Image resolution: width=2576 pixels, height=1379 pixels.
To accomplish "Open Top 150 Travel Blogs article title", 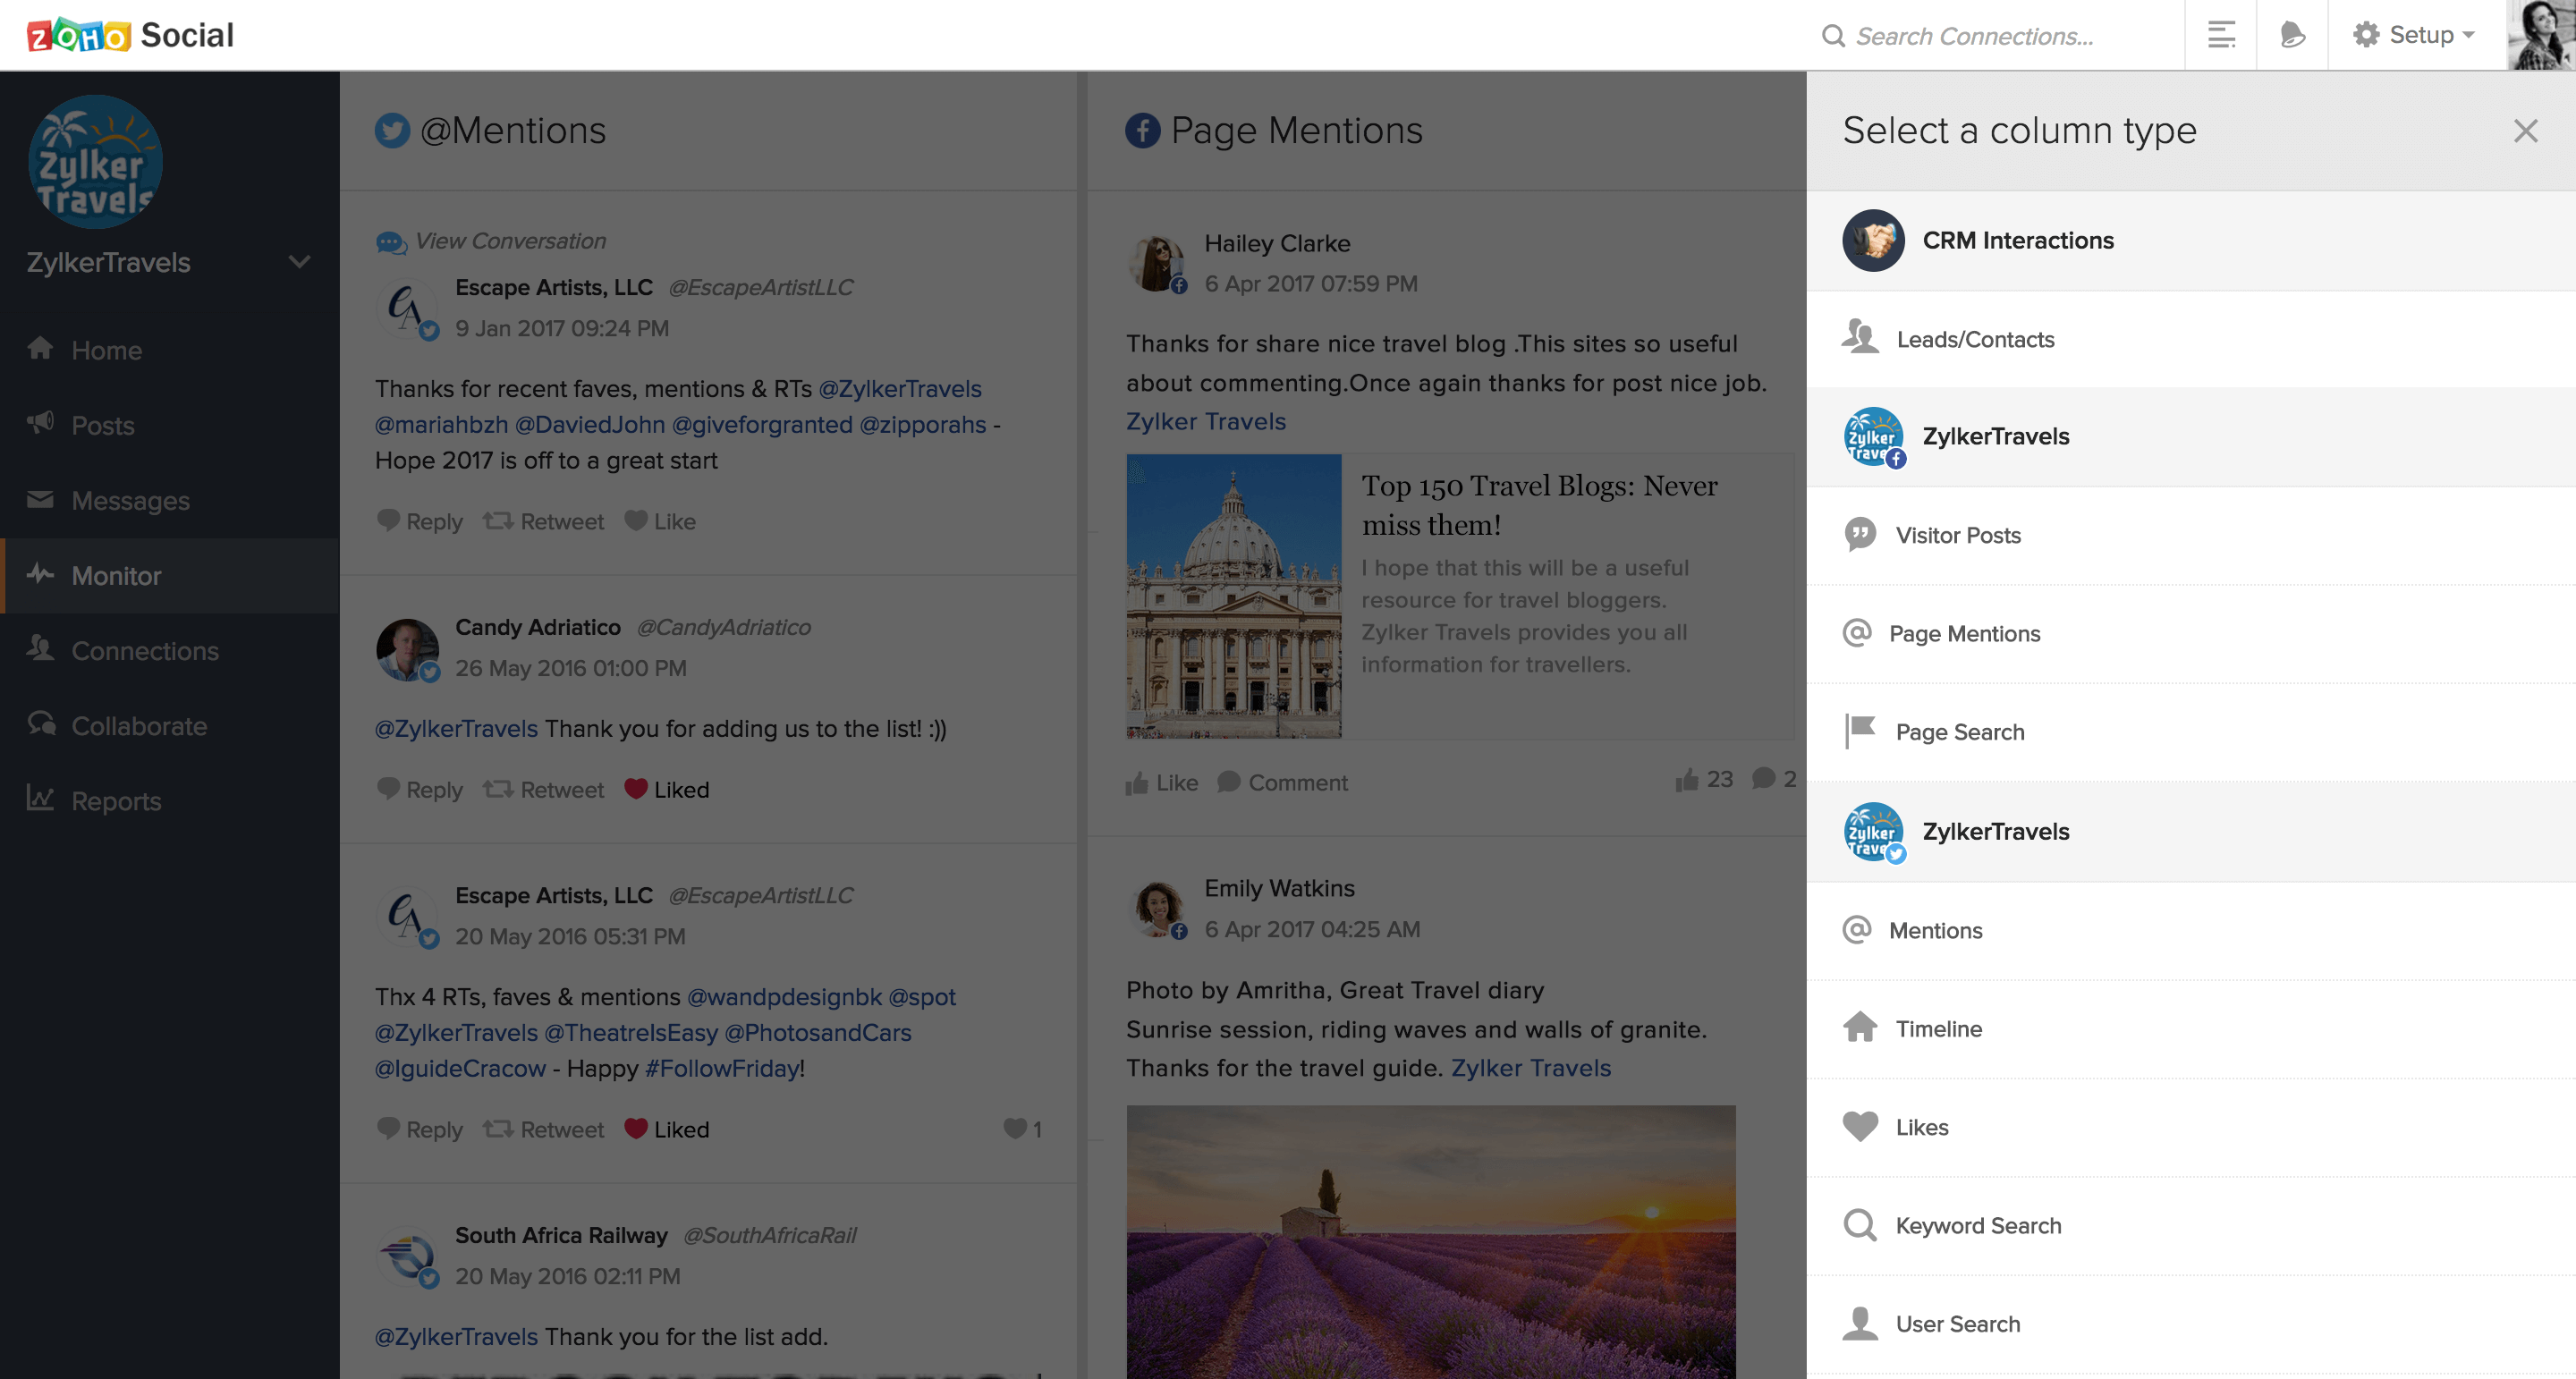I will pos(1539,505).
